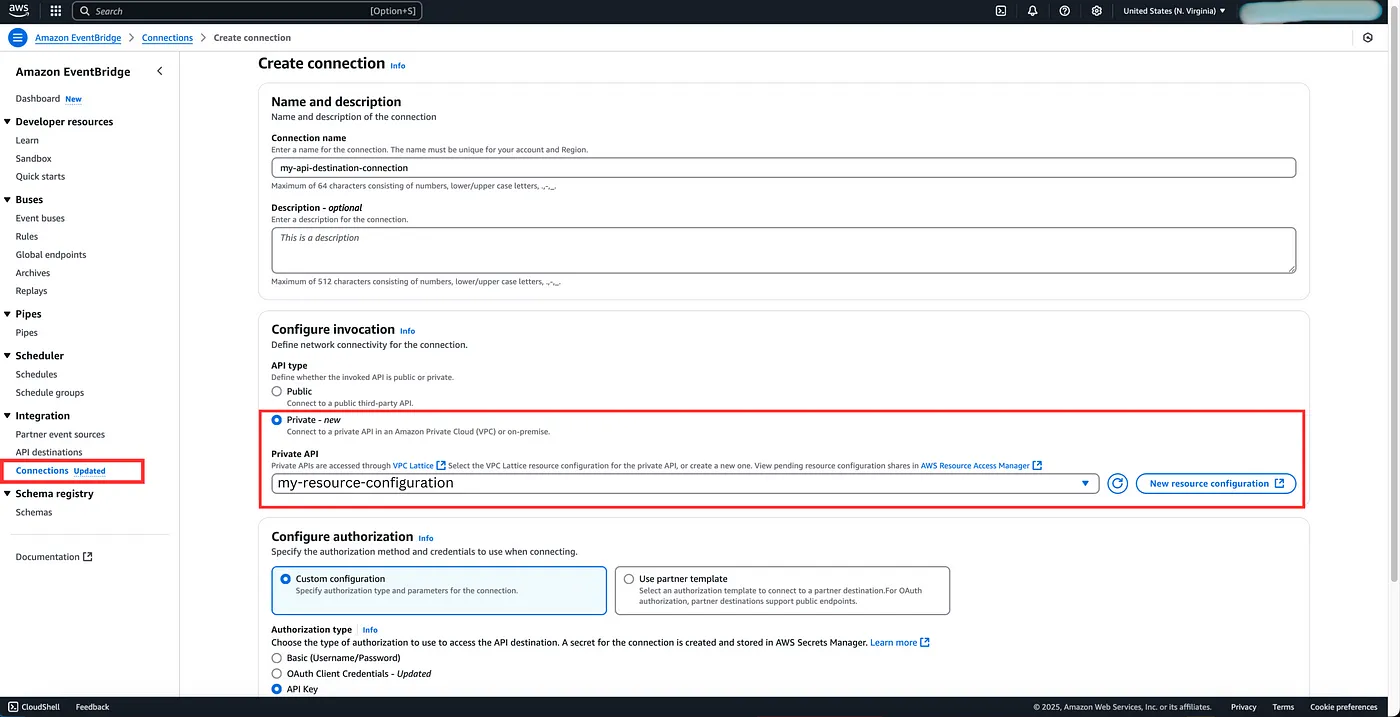This screenshot has width=1400, height=717.
Task: Open Dashboard in the sidebar
Action: coord(38,99)
